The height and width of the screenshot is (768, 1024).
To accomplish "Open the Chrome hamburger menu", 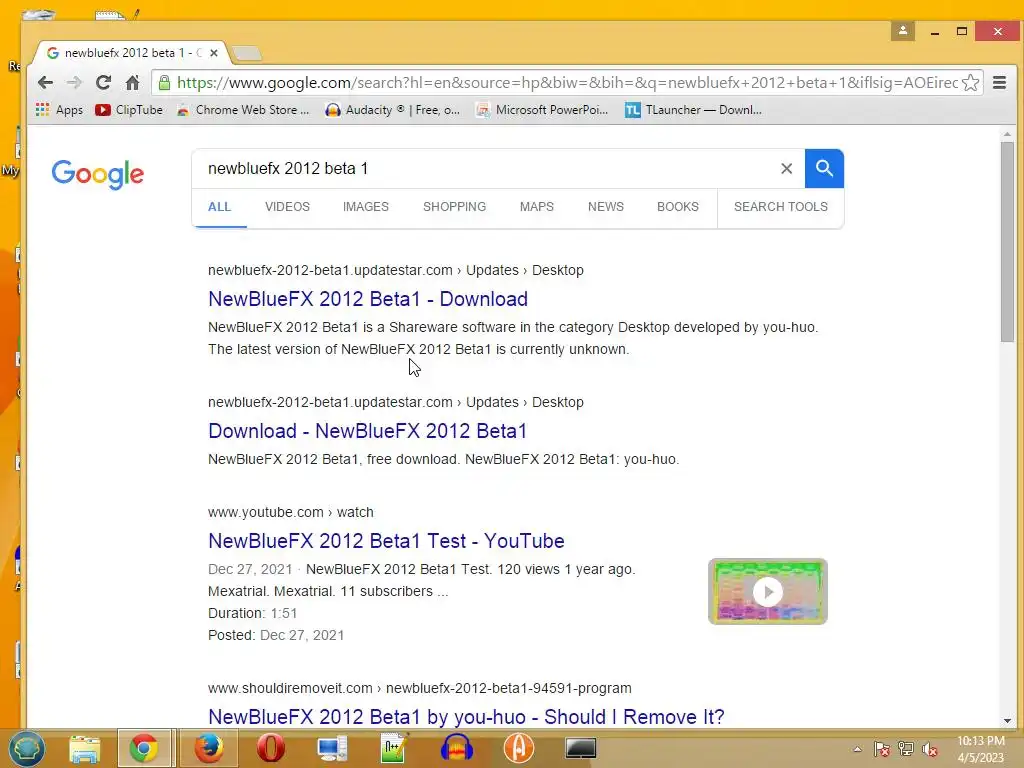I will pyautogui.click(x=999, y=82).
